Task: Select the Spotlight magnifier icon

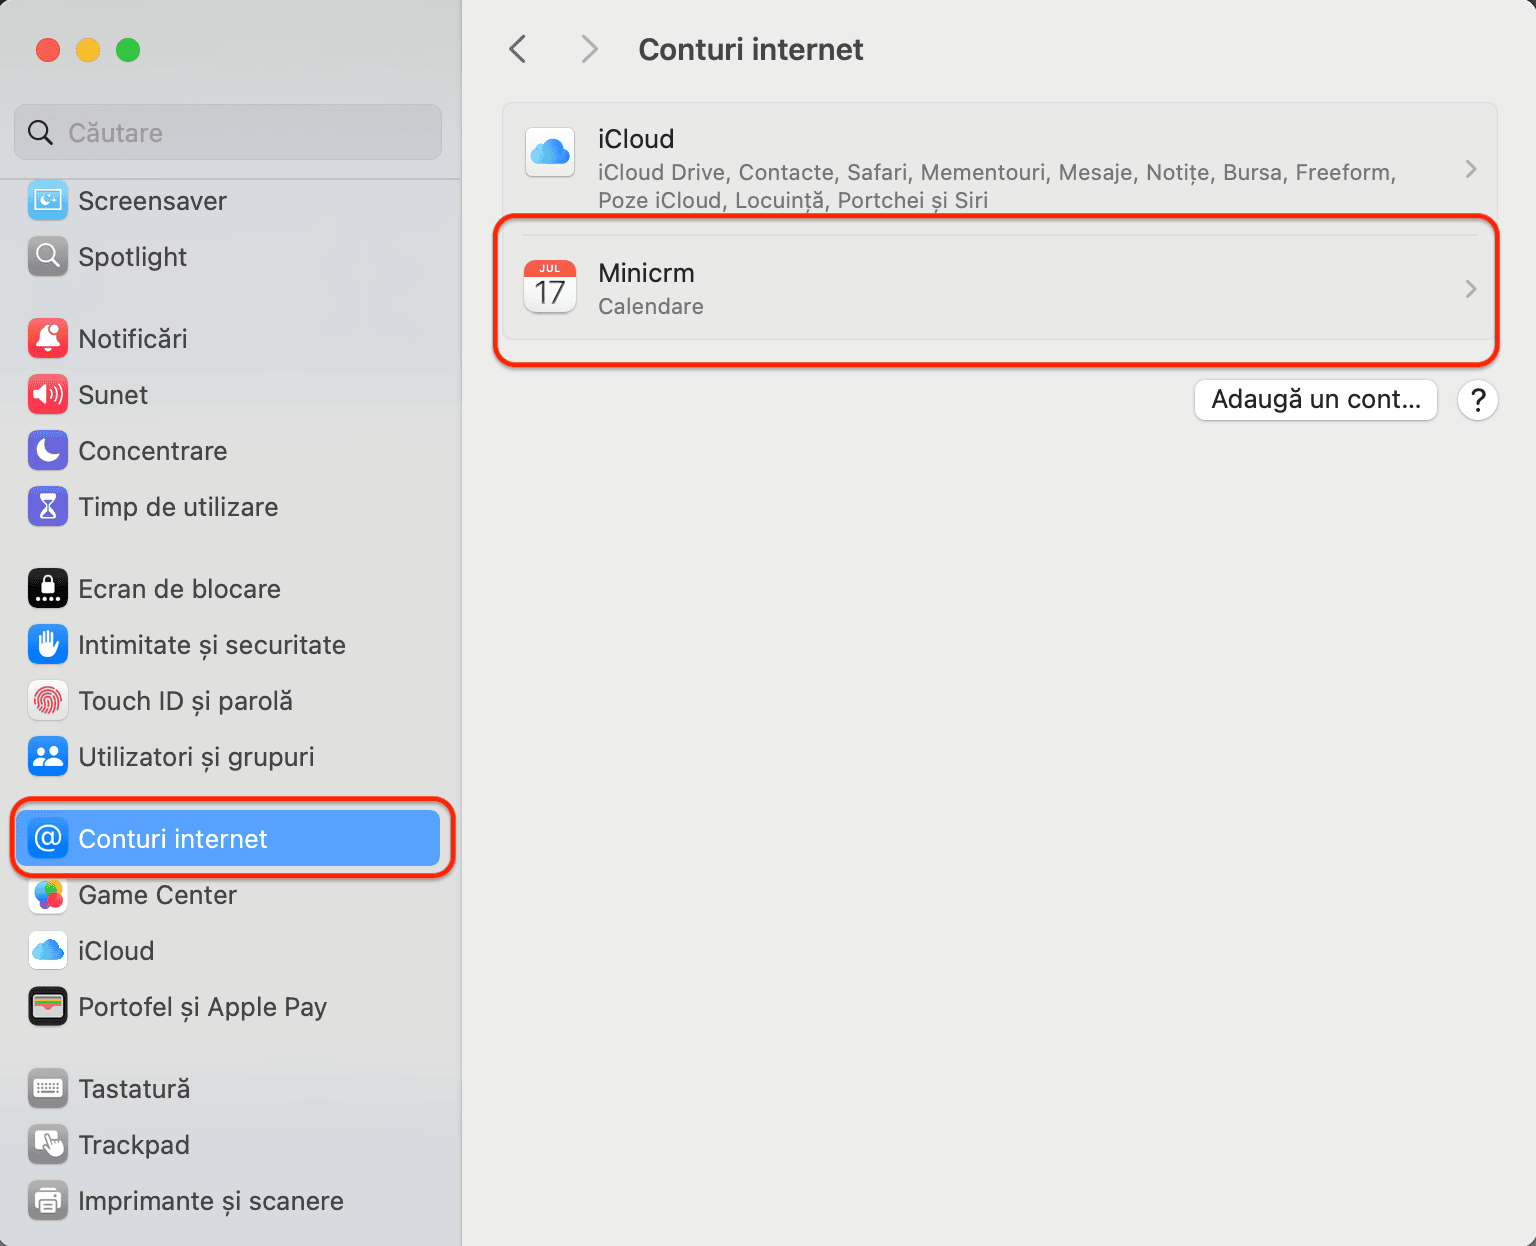Action: coord(48,257)
